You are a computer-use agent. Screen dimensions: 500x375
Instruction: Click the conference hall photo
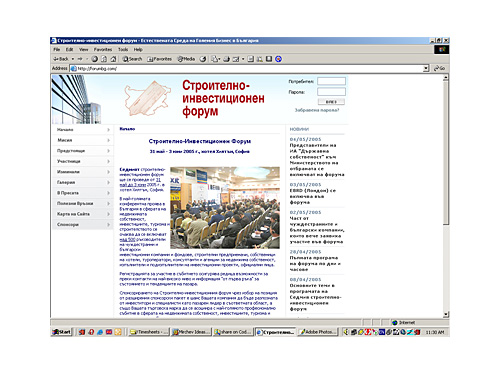pos(225,208)
